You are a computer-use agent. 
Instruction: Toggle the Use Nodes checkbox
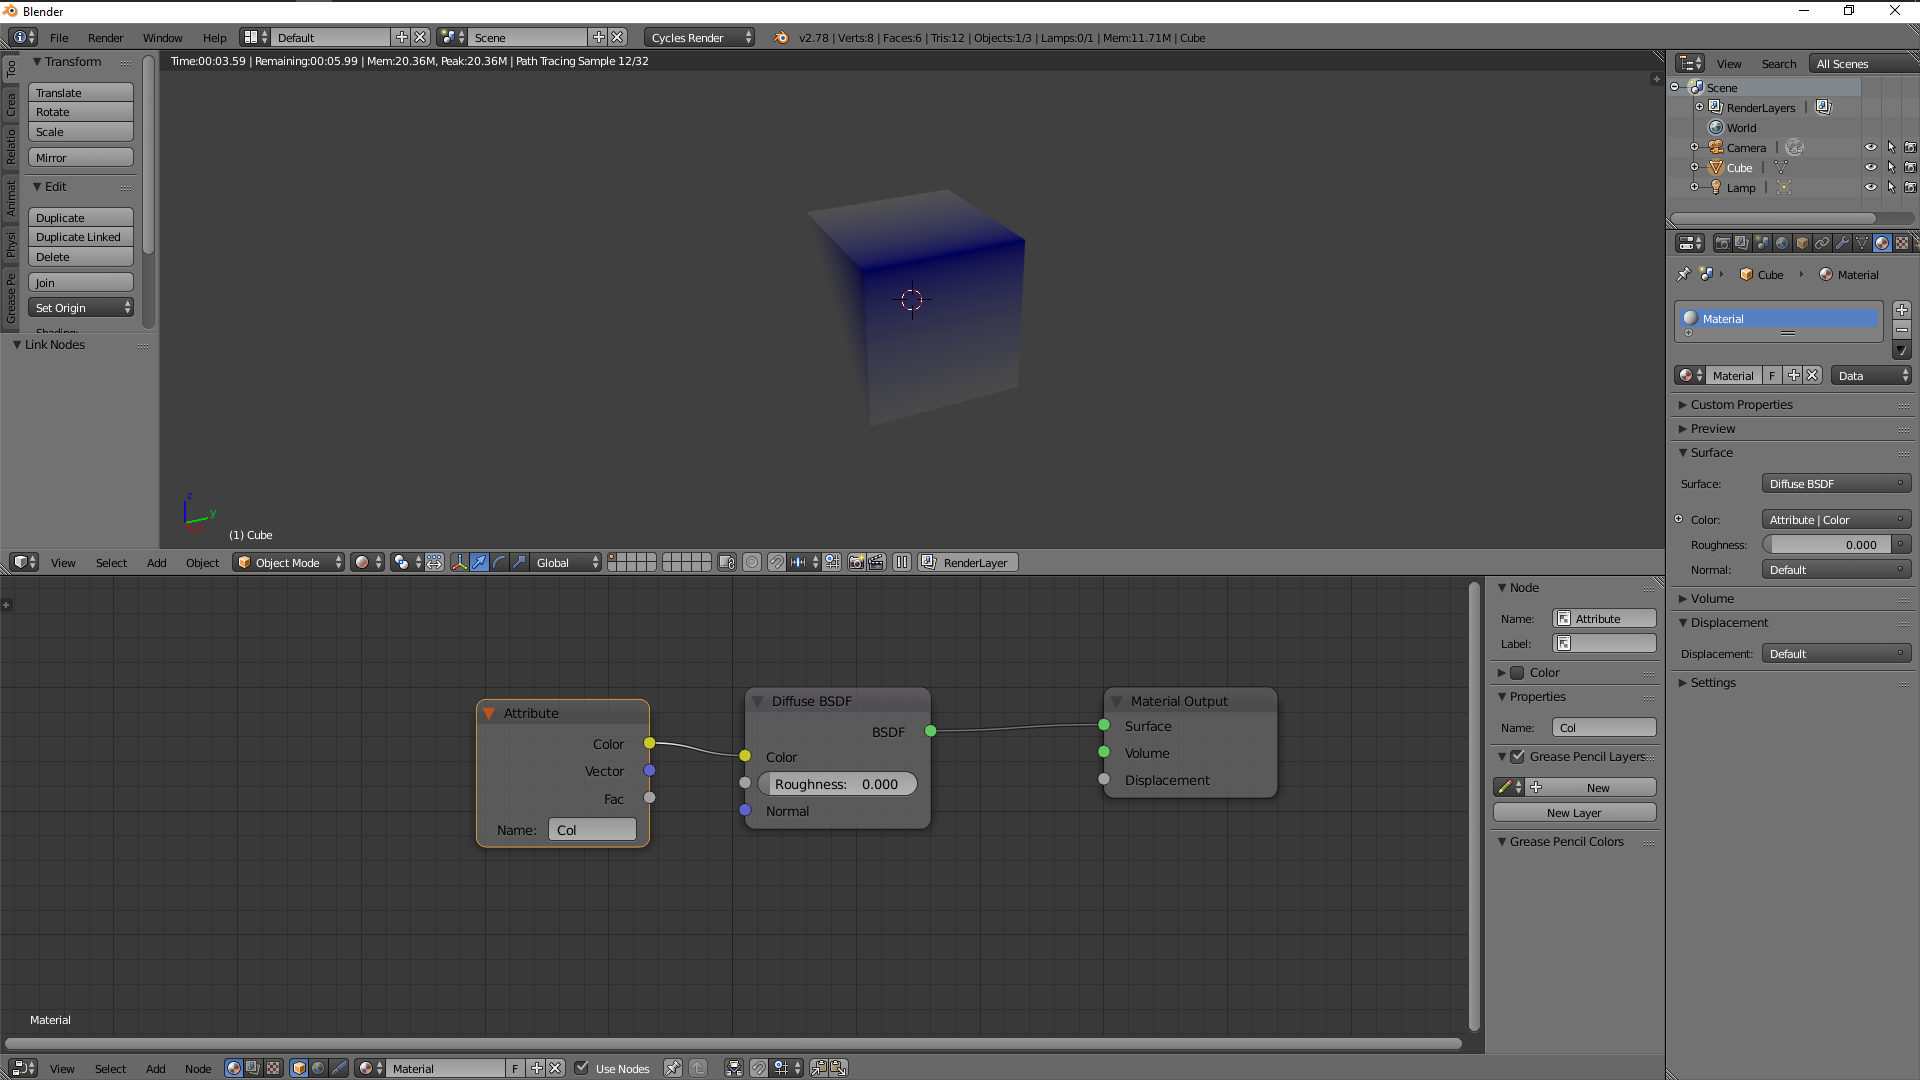[582, 1068]
